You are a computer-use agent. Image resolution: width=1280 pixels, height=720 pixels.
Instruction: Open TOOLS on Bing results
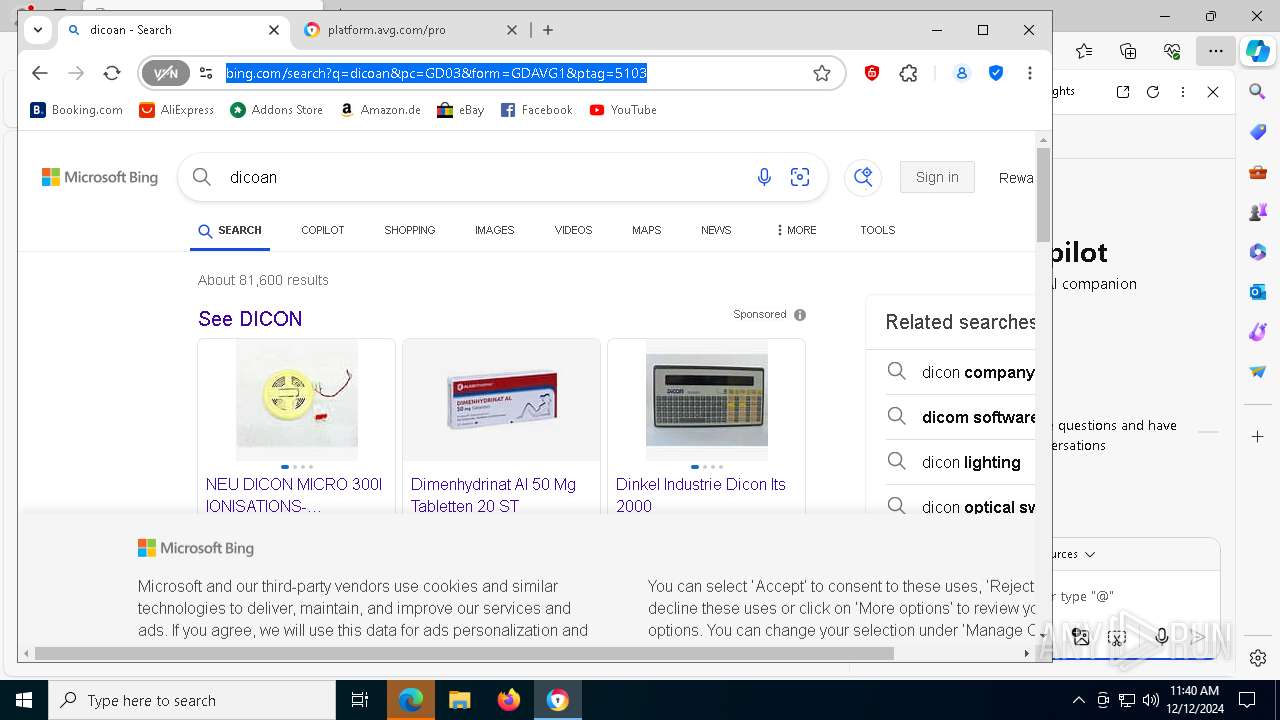click(x=877, y=230)
